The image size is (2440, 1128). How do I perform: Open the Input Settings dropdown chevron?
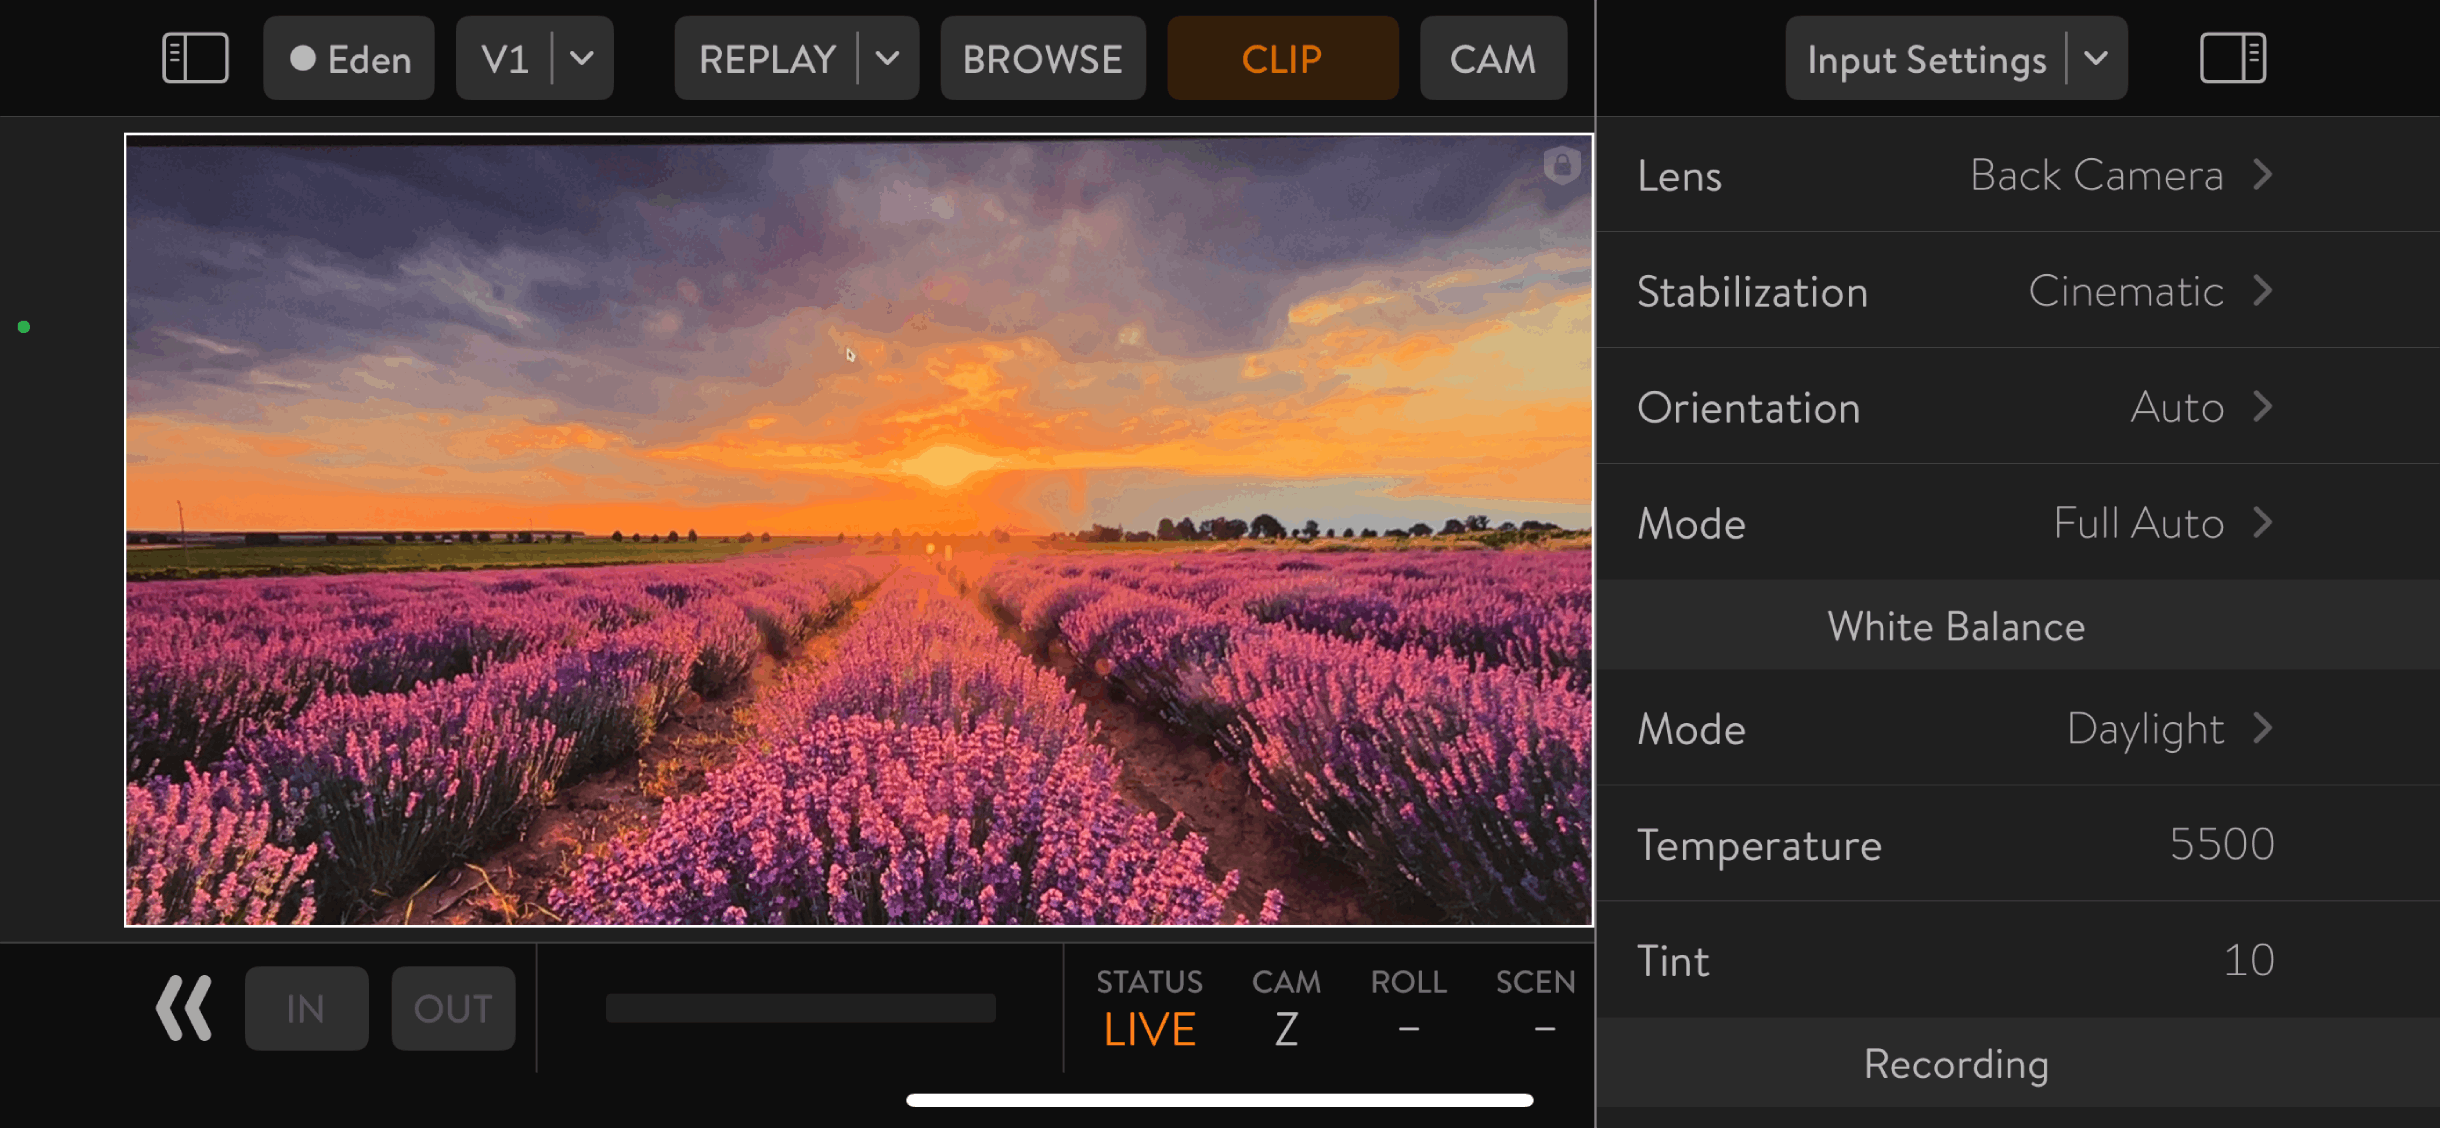point(2096,58)
